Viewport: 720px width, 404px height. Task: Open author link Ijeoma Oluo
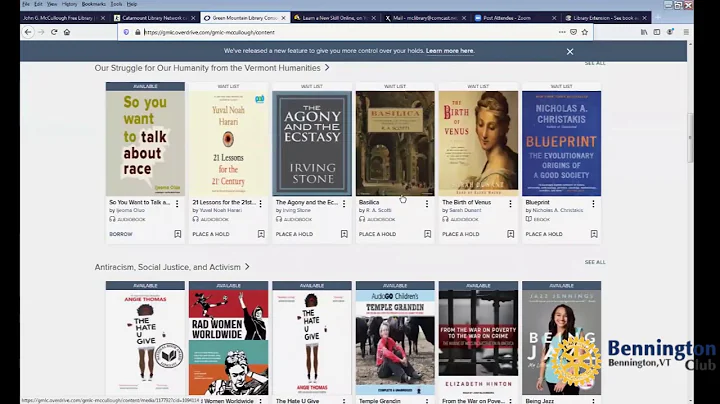[130, 210]
